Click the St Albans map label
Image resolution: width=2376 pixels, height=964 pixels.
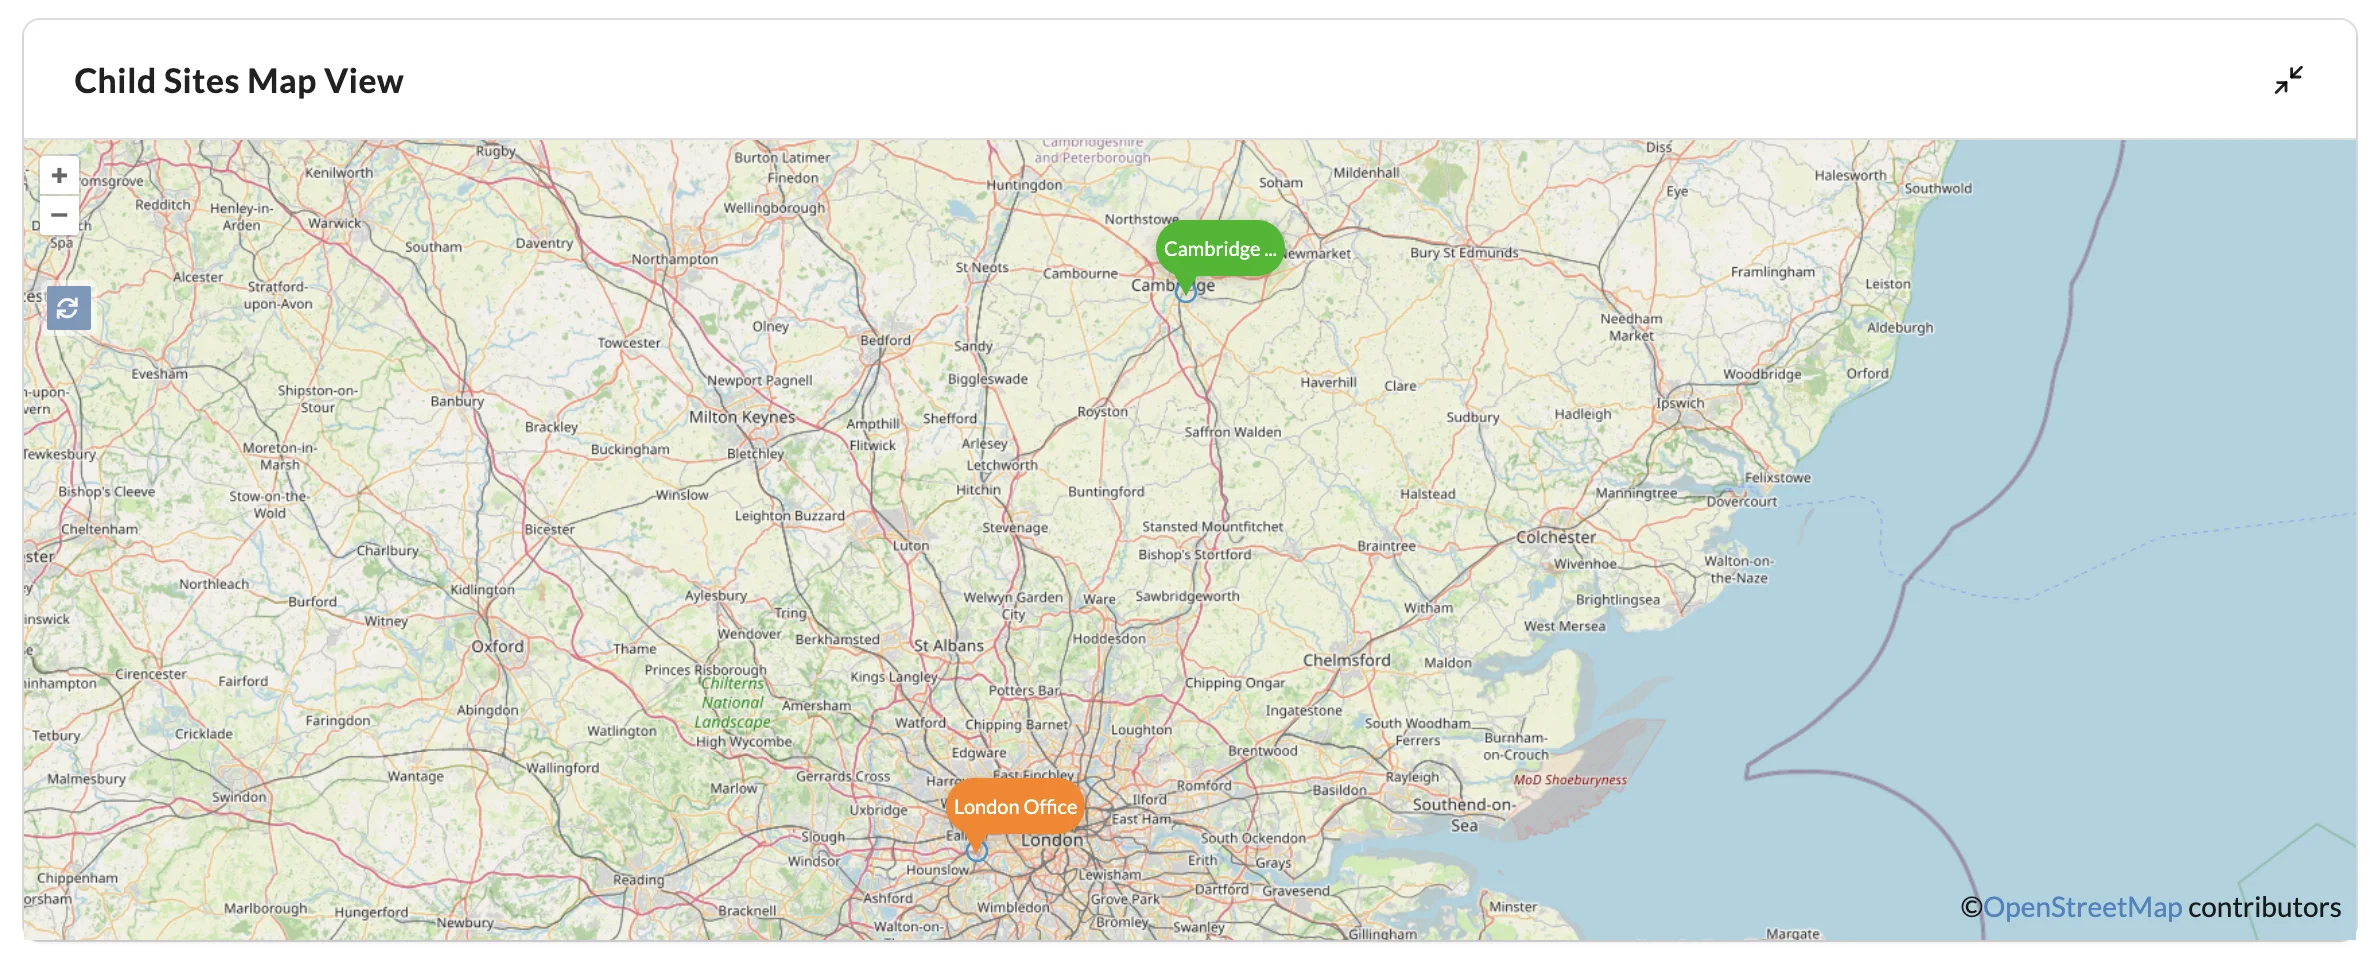(x=949, y=646)
